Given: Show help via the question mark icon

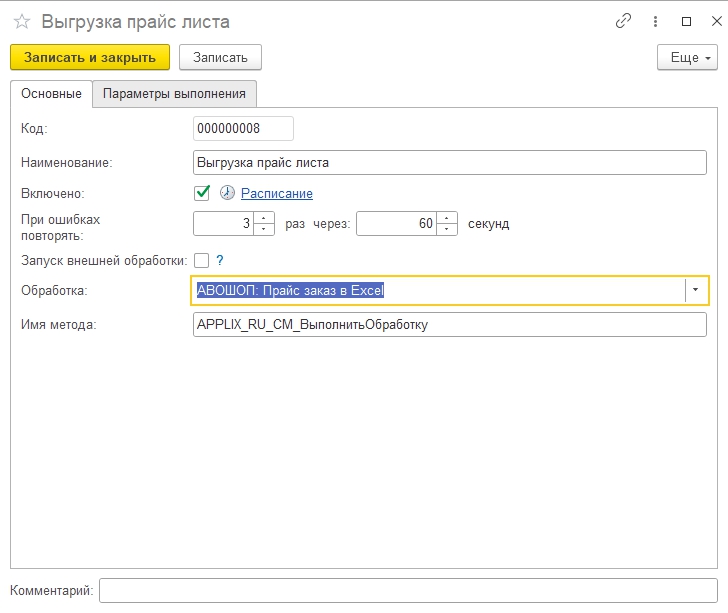Looking at the screenshot, I should pyautogui.click(x=220, y=260).
